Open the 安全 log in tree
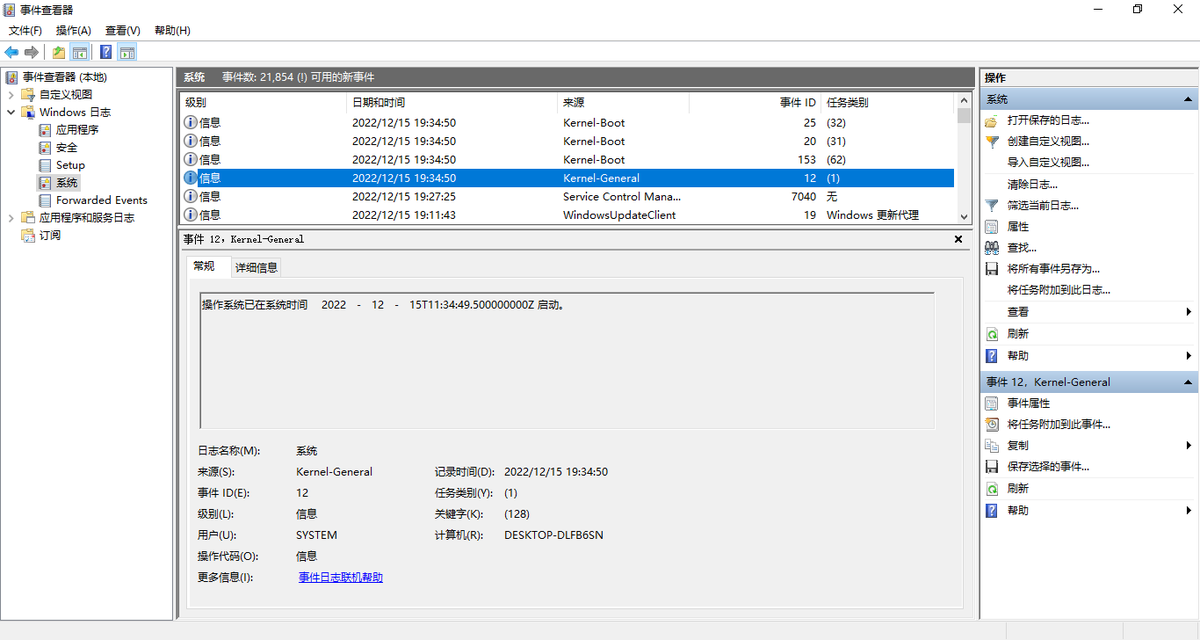This screenshot has width=1200, height=640. click(x=66, y=147)
